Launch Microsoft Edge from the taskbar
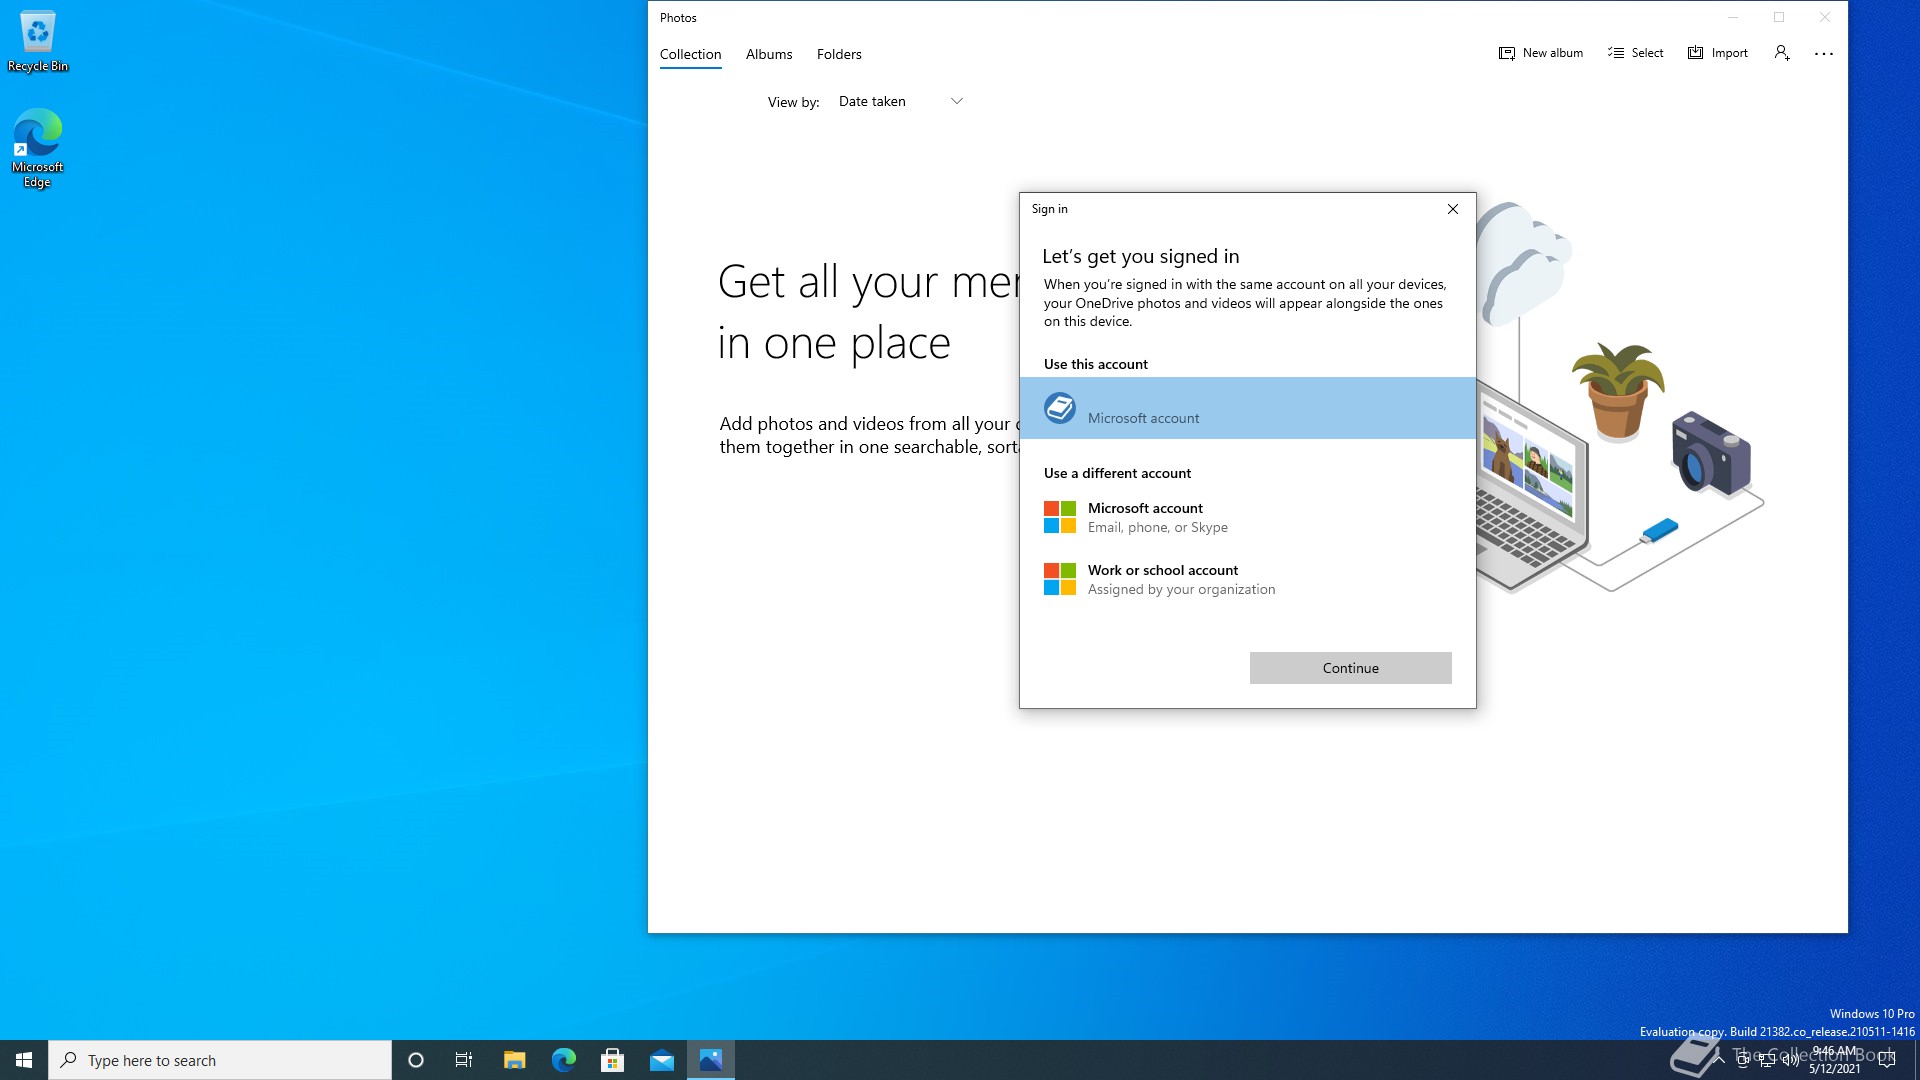The height and width of the screenshot is (1080, 1920). click(563, 1060)
